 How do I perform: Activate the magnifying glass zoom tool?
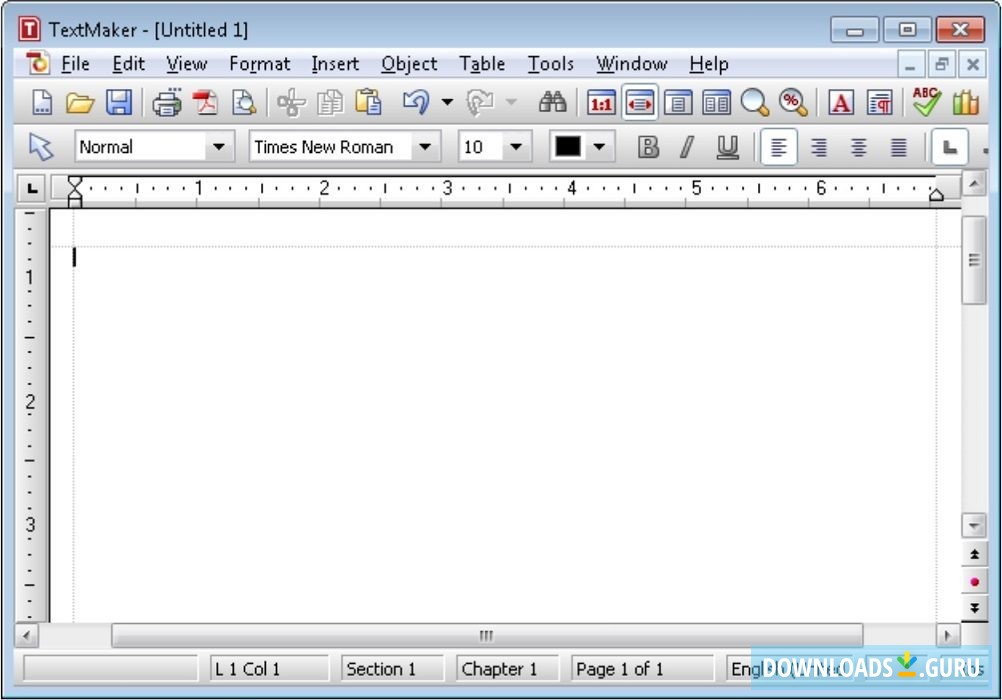(x=755, y=102)
